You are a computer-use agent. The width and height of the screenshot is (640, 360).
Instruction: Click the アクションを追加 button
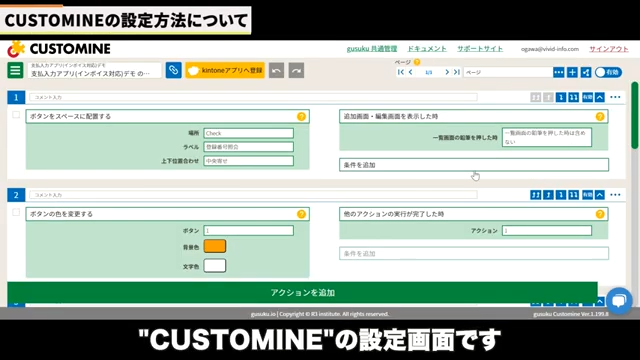click(302, 292)
